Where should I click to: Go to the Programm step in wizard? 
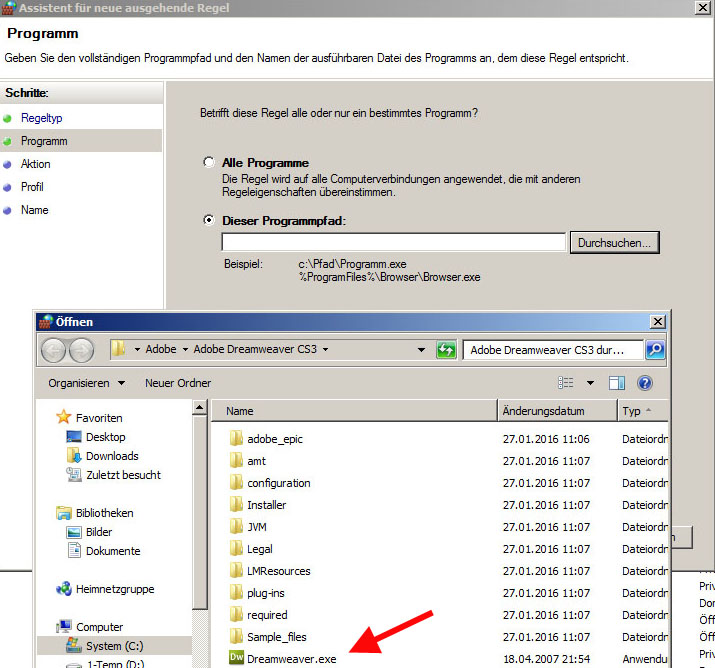click(x=44, y=141)
